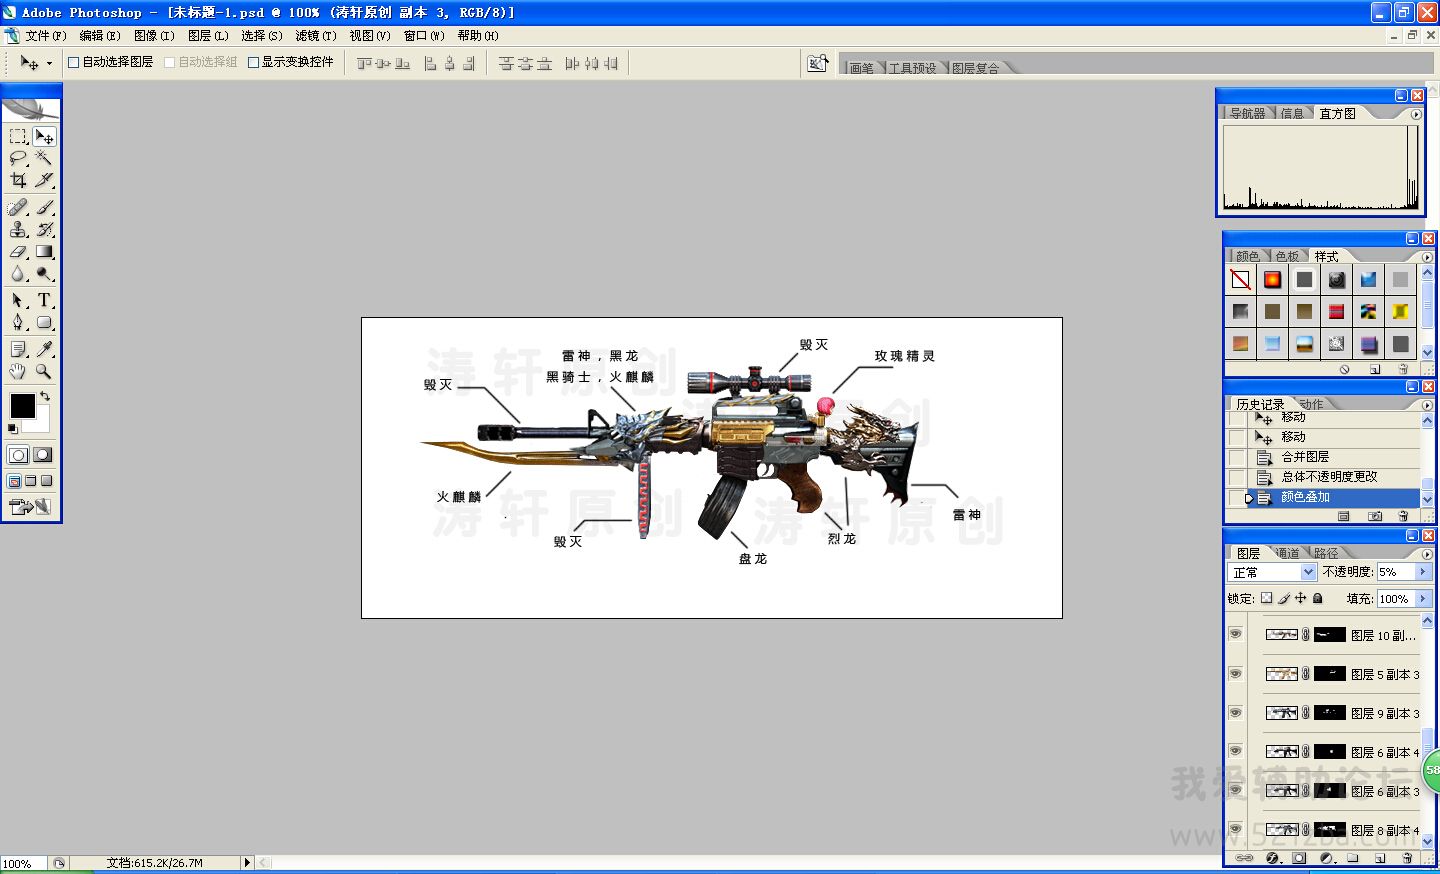Screen dimensions: 1440x874
Task: Select the Eyedropper tool
Action: pos(44,349)
